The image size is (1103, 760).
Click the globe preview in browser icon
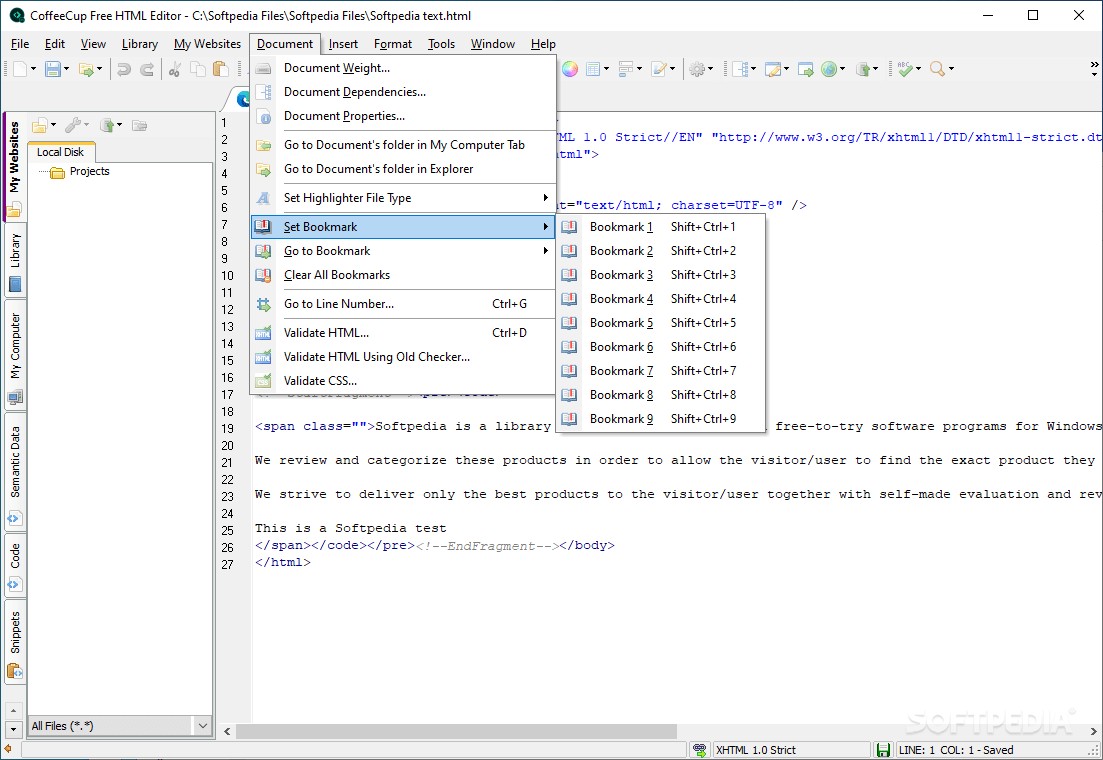click(829, 69)
